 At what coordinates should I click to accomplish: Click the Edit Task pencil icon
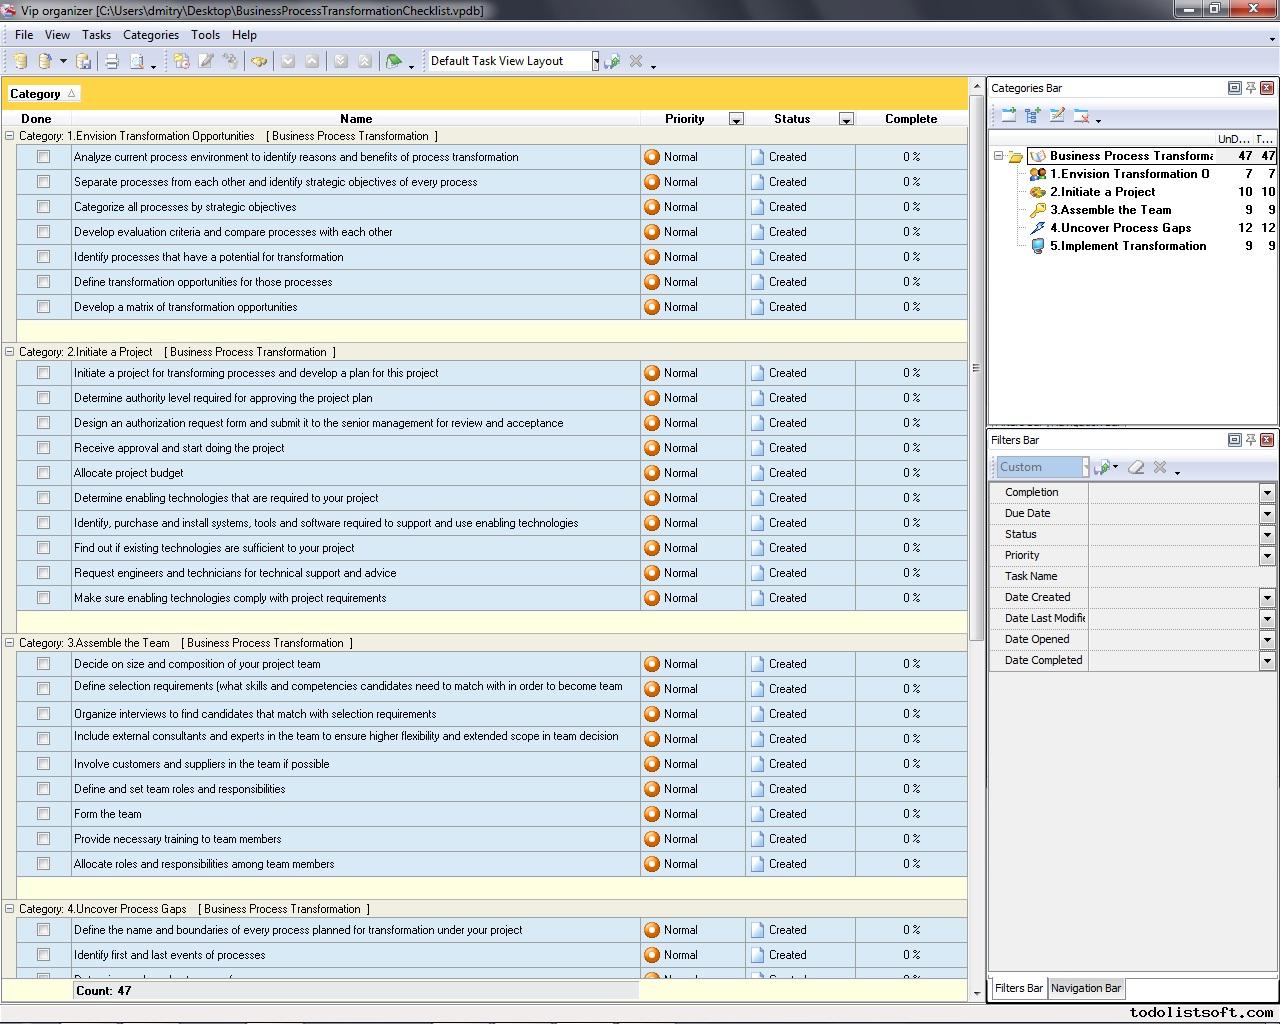point(206,62)
